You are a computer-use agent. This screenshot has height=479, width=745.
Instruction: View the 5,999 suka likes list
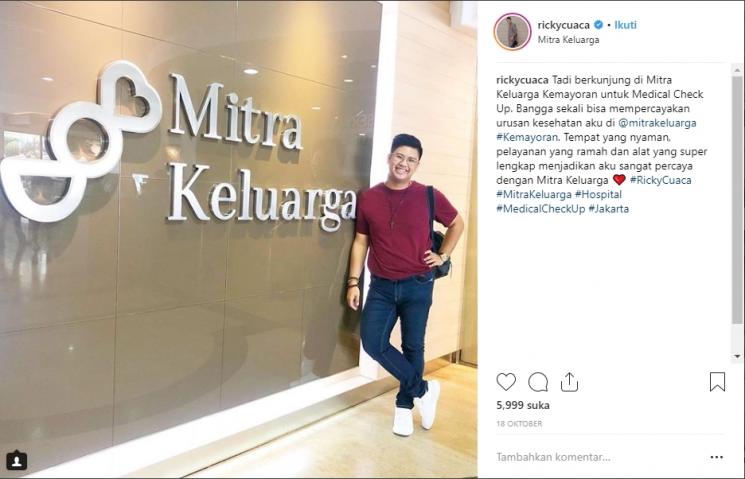[523, 405]
